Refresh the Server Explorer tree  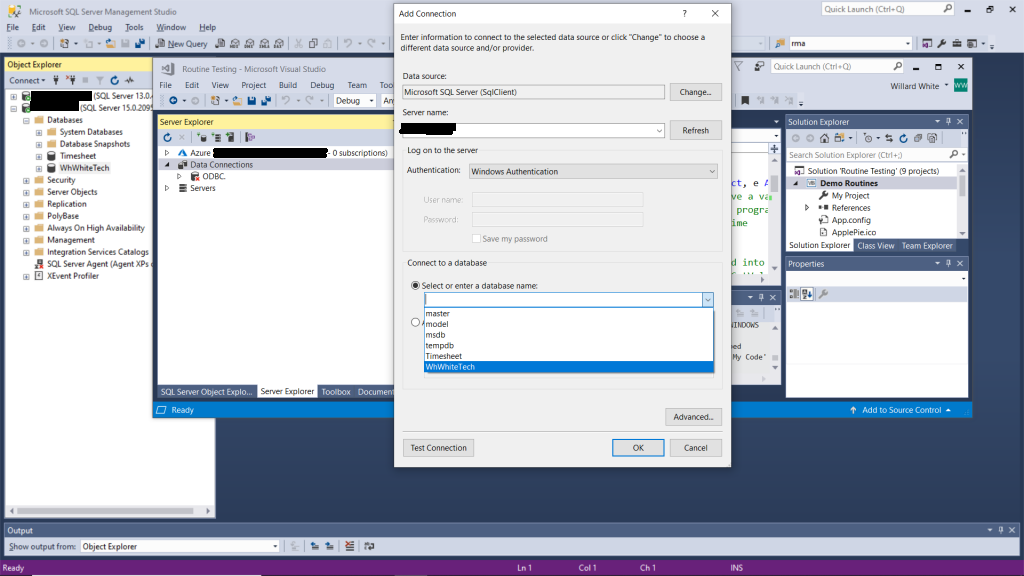(166, 137)
